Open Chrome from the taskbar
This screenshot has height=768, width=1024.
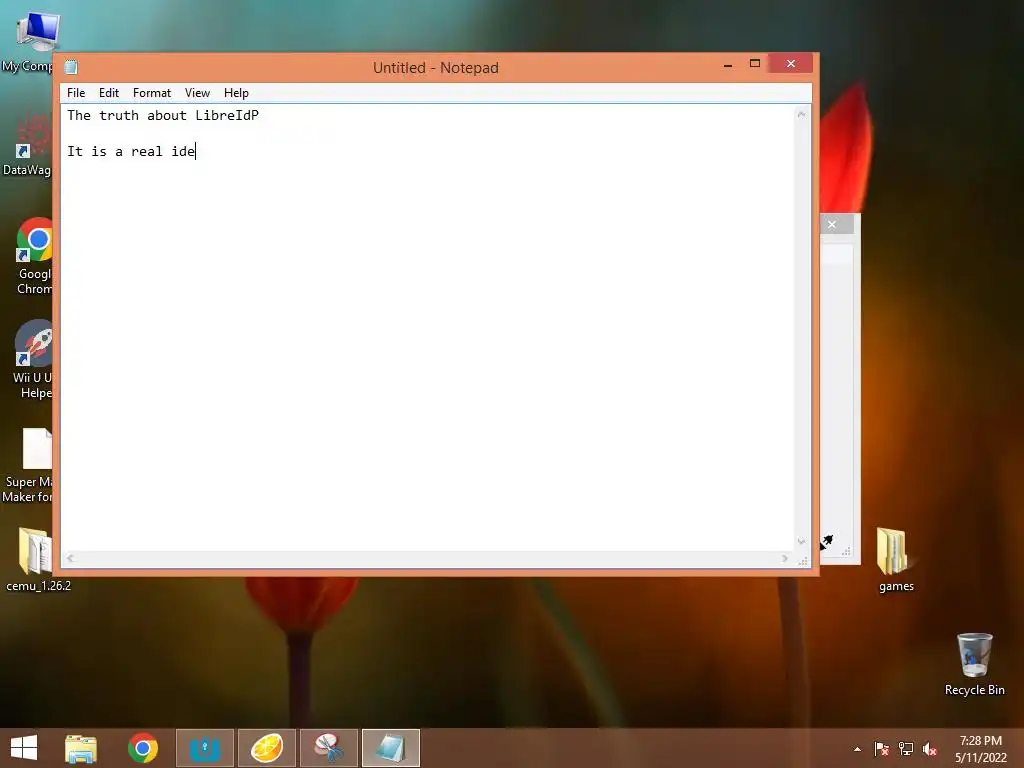pyautogui.click(x=143, y=748)
